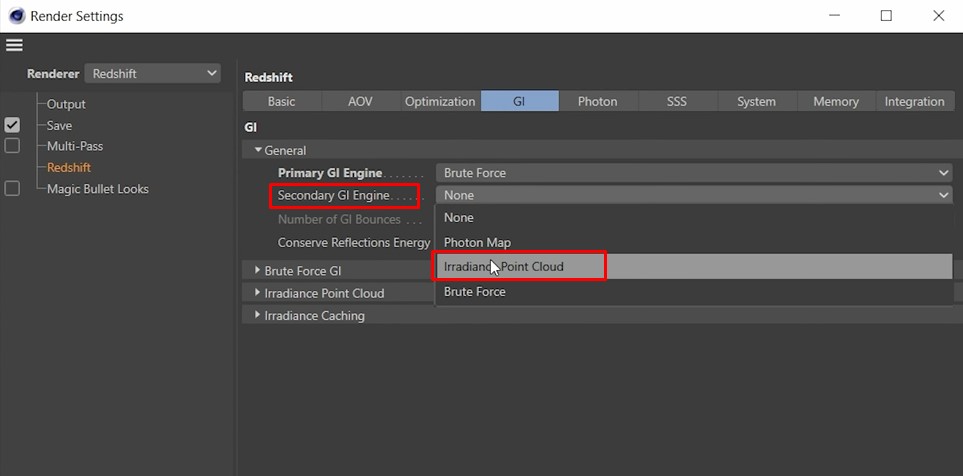Select Redshift in the settings tree

pos(69,167)
